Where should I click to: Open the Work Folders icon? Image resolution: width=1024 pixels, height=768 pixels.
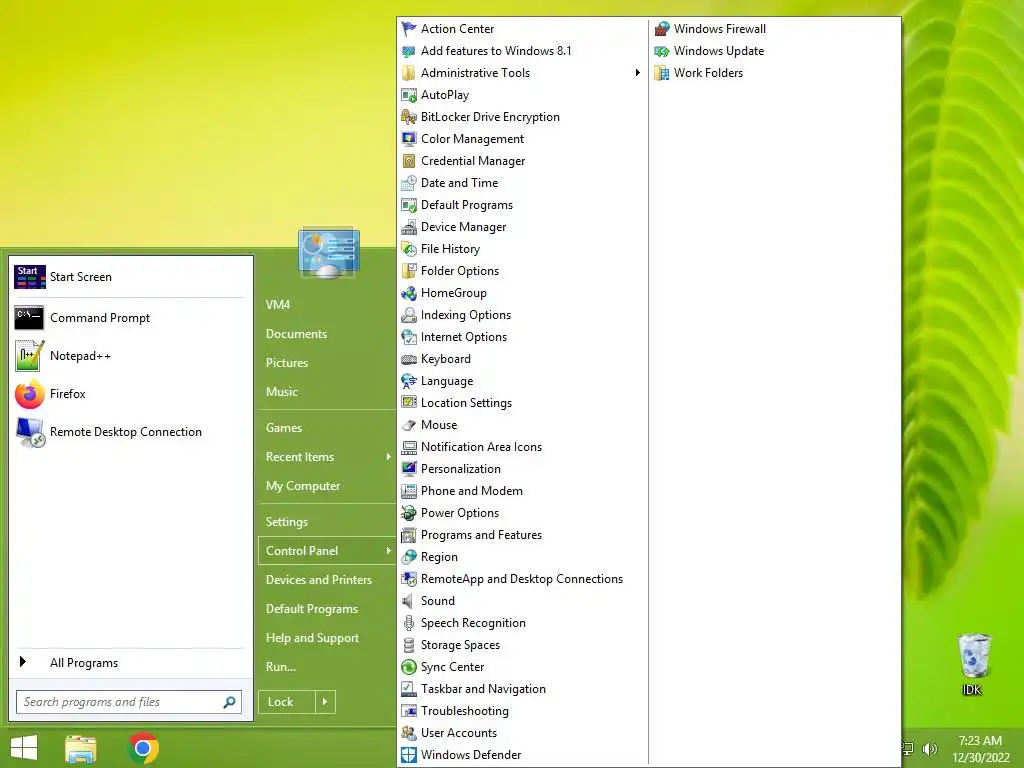[x=662, y=72]
